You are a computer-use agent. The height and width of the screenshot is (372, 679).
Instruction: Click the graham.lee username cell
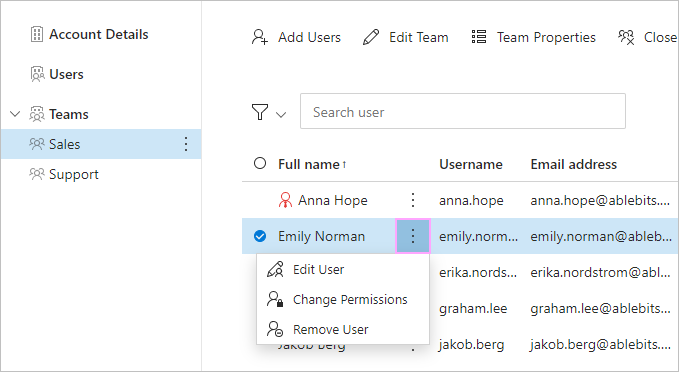click(x=473, y=308)
